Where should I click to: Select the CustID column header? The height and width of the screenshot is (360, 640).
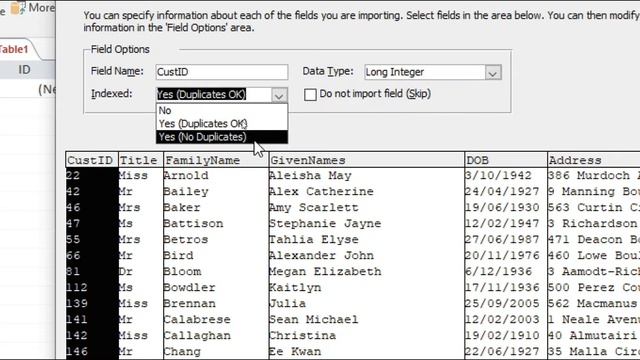91,160
